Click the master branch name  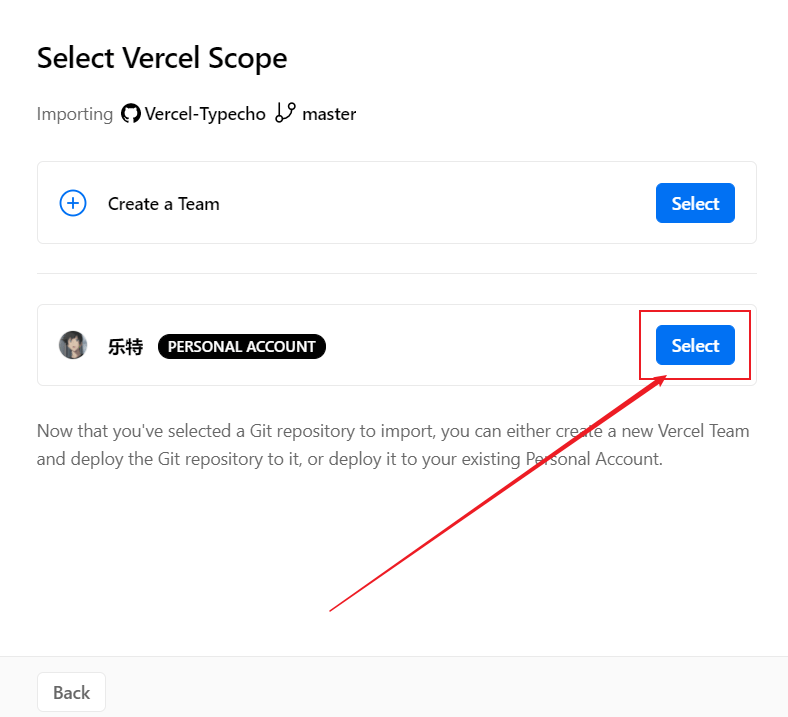point(329,114)
